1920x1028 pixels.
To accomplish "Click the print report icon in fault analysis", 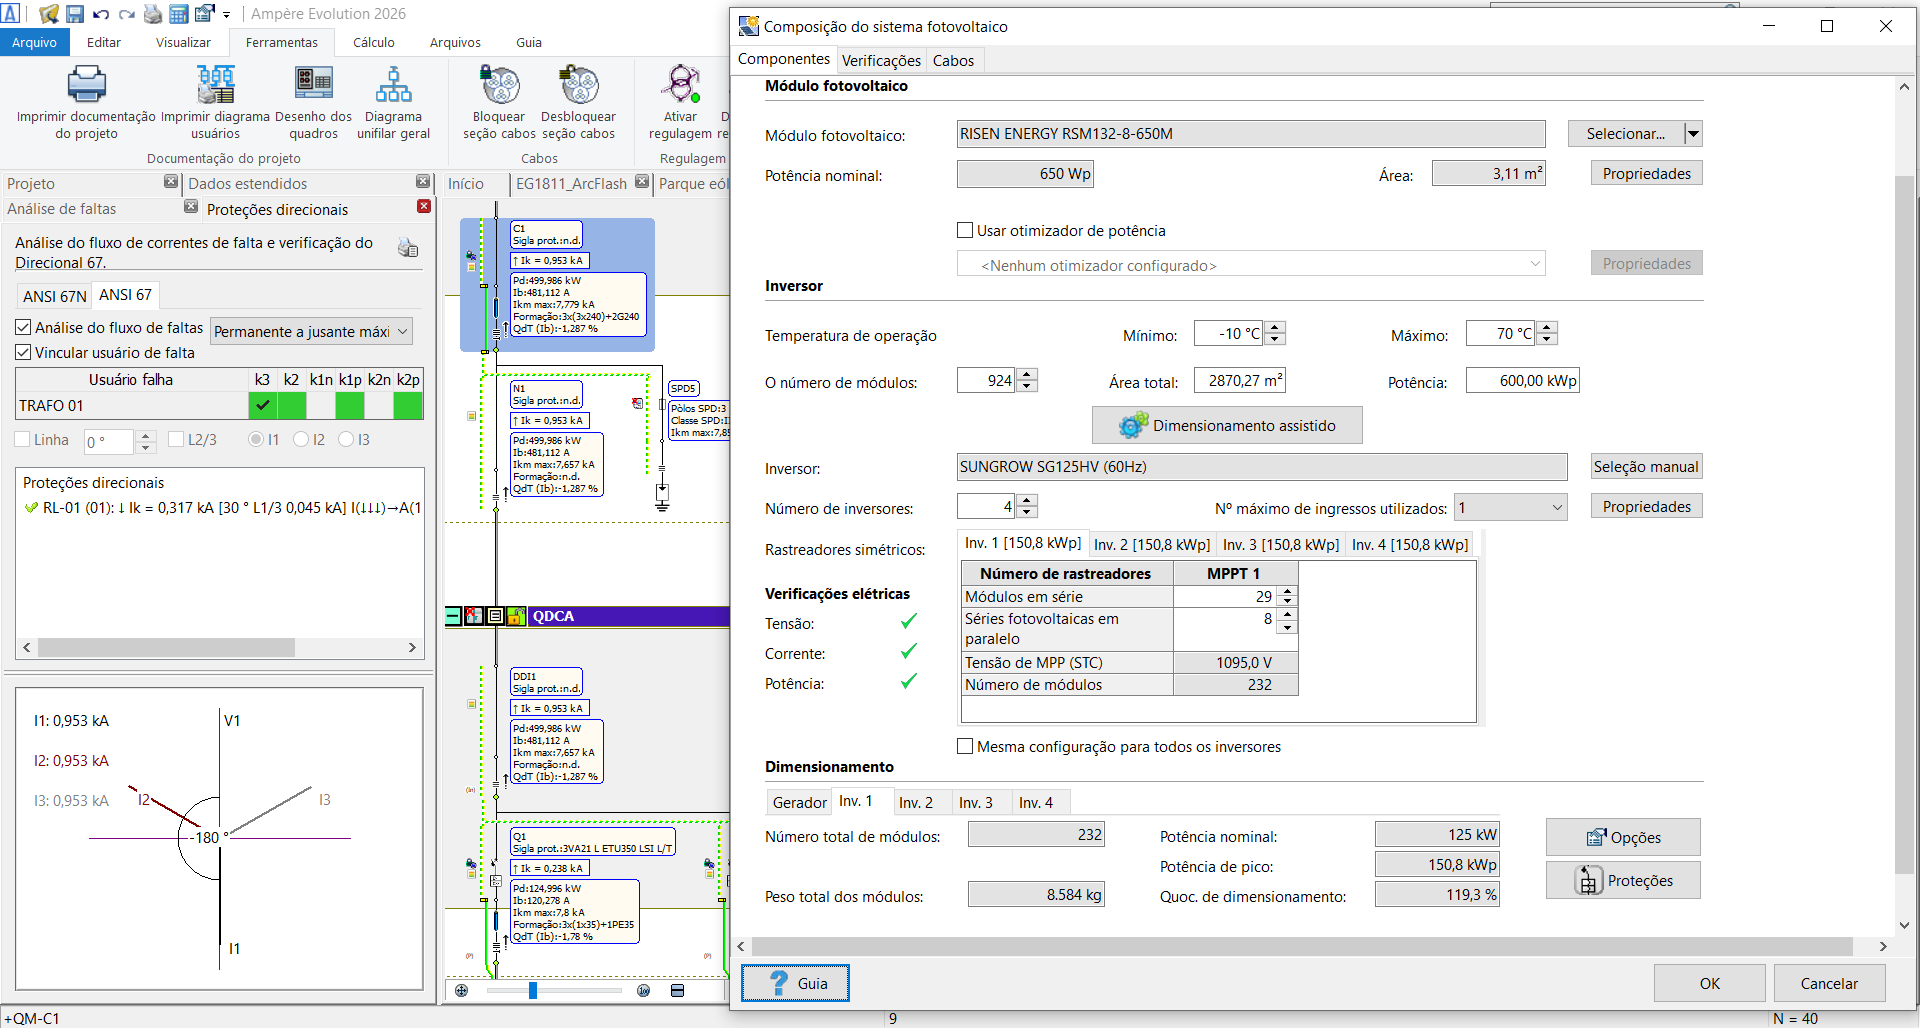I will pos(408,248).
